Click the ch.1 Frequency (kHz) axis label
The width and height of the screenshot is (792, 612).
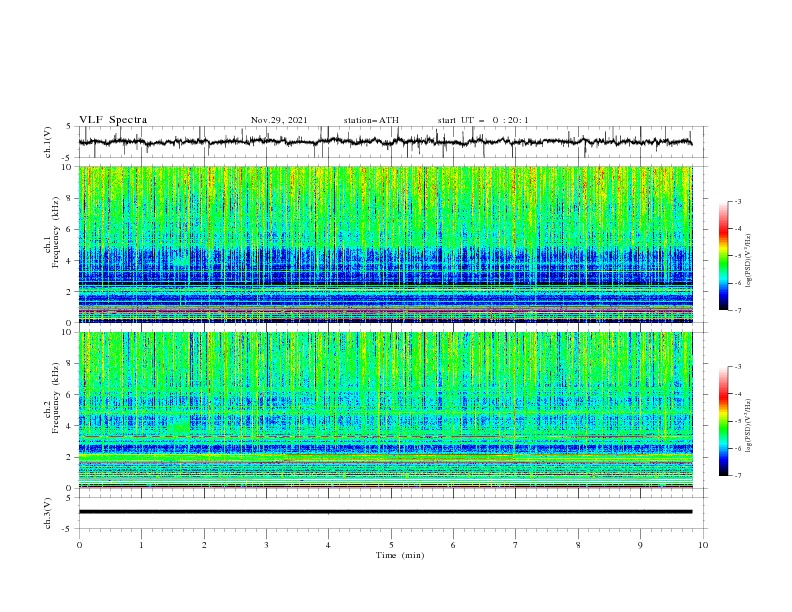(x=52, y=244)
